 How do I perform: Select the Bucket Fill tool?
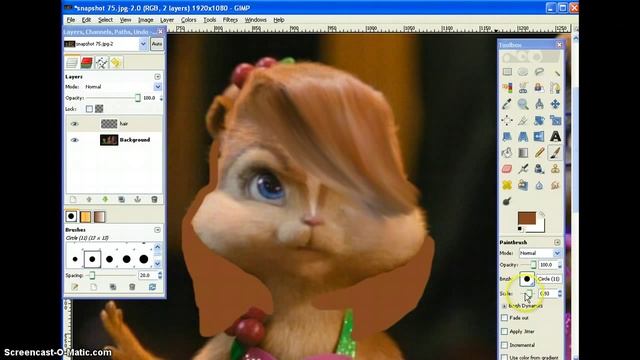[507, 153]
